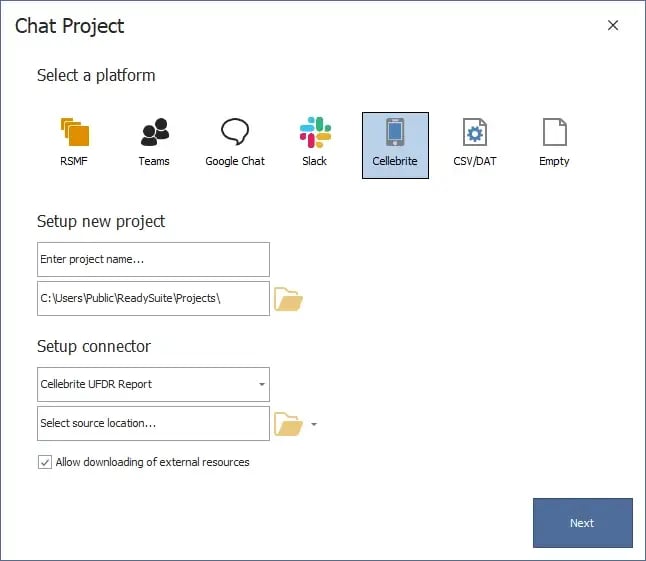Edit the project path field
The width and height of the screenshot is (646, 561).
point(153,299)
